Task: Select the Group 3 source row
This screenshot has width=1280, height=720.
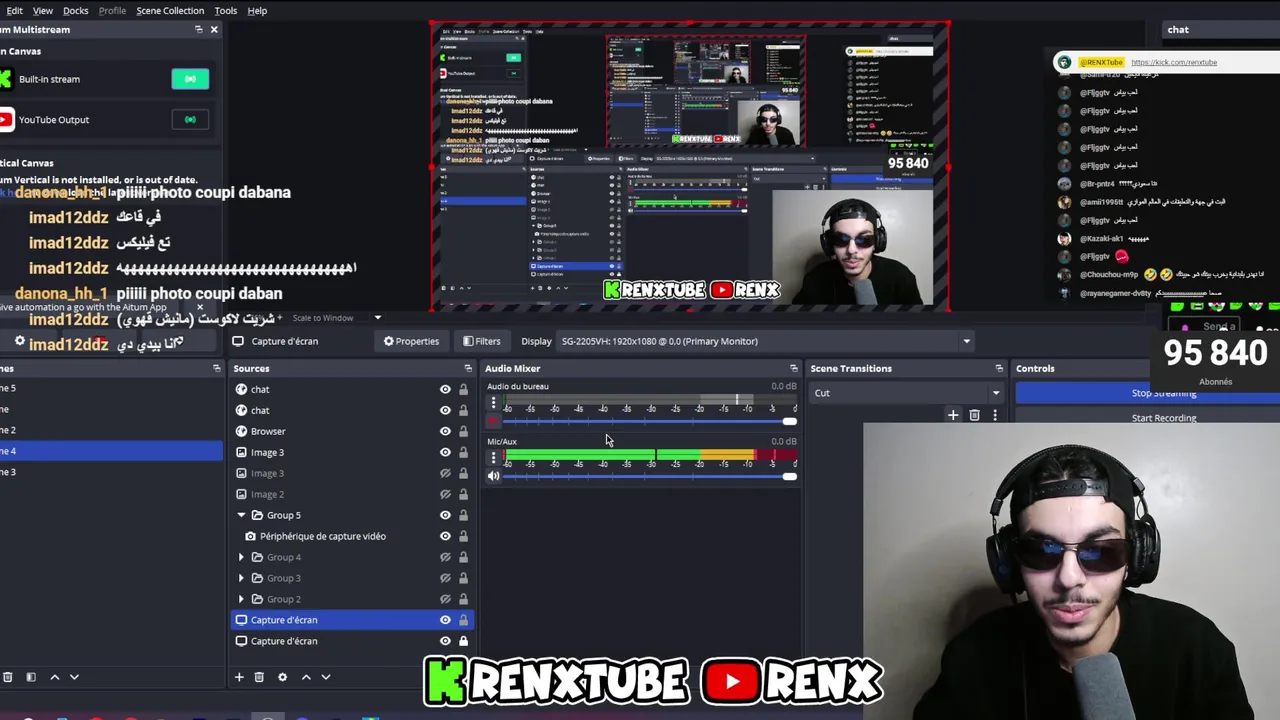Action: point(351,578)
